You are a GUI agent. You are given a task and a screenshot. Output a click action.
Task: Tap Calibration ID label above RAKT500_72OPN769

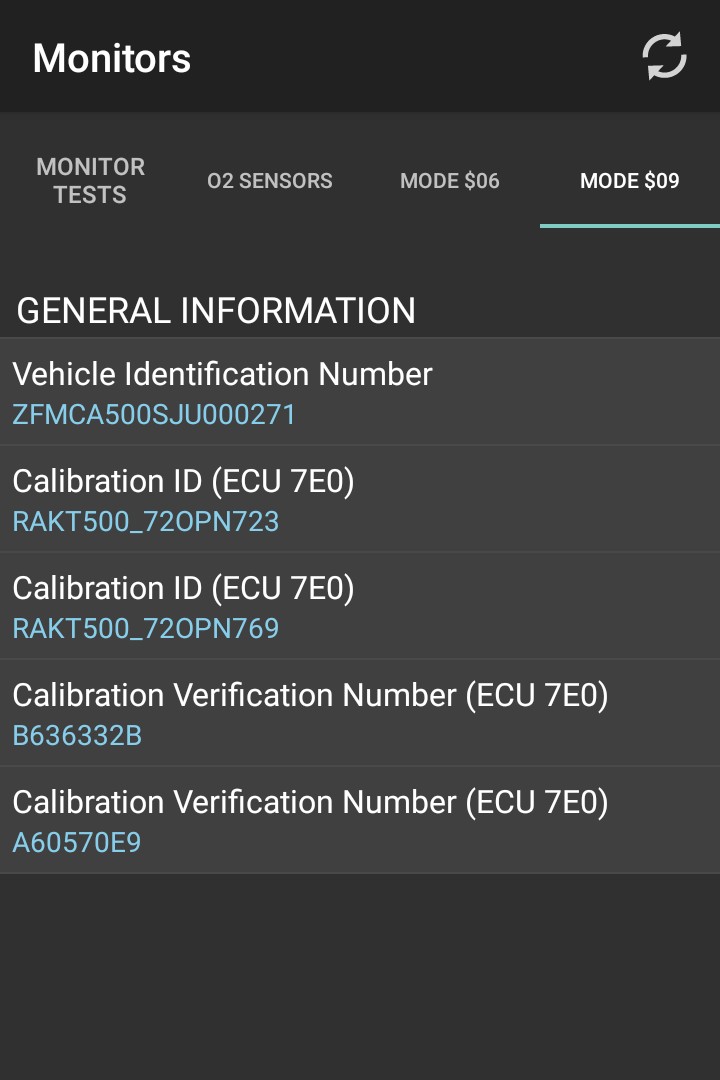[x=183, y=588]
